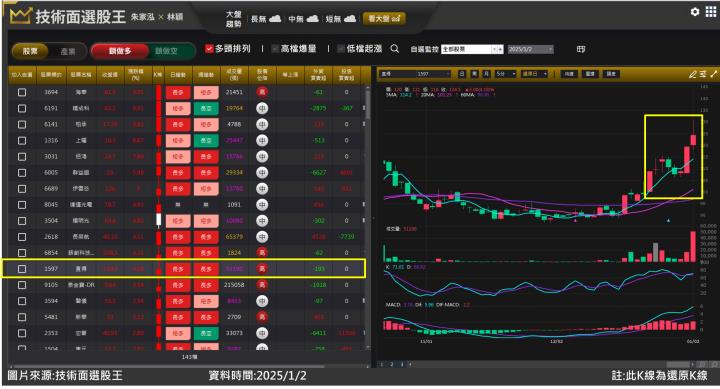Click the white 中 badge in row 3594
This screenshot has width=720, height=389.
(262, 301)
